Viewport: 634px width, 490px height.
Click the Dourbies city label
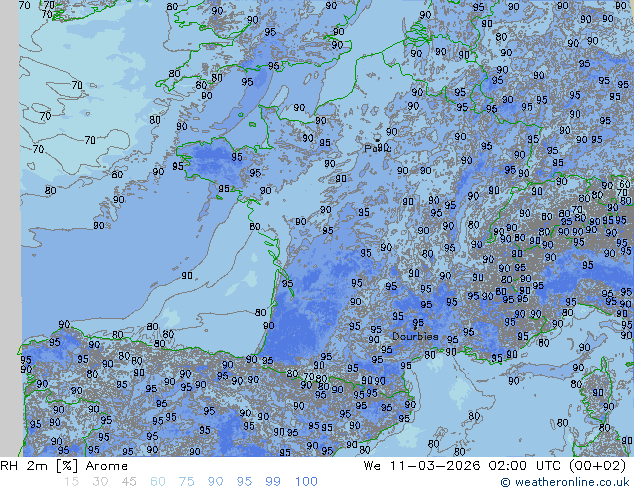coord(415,336)
